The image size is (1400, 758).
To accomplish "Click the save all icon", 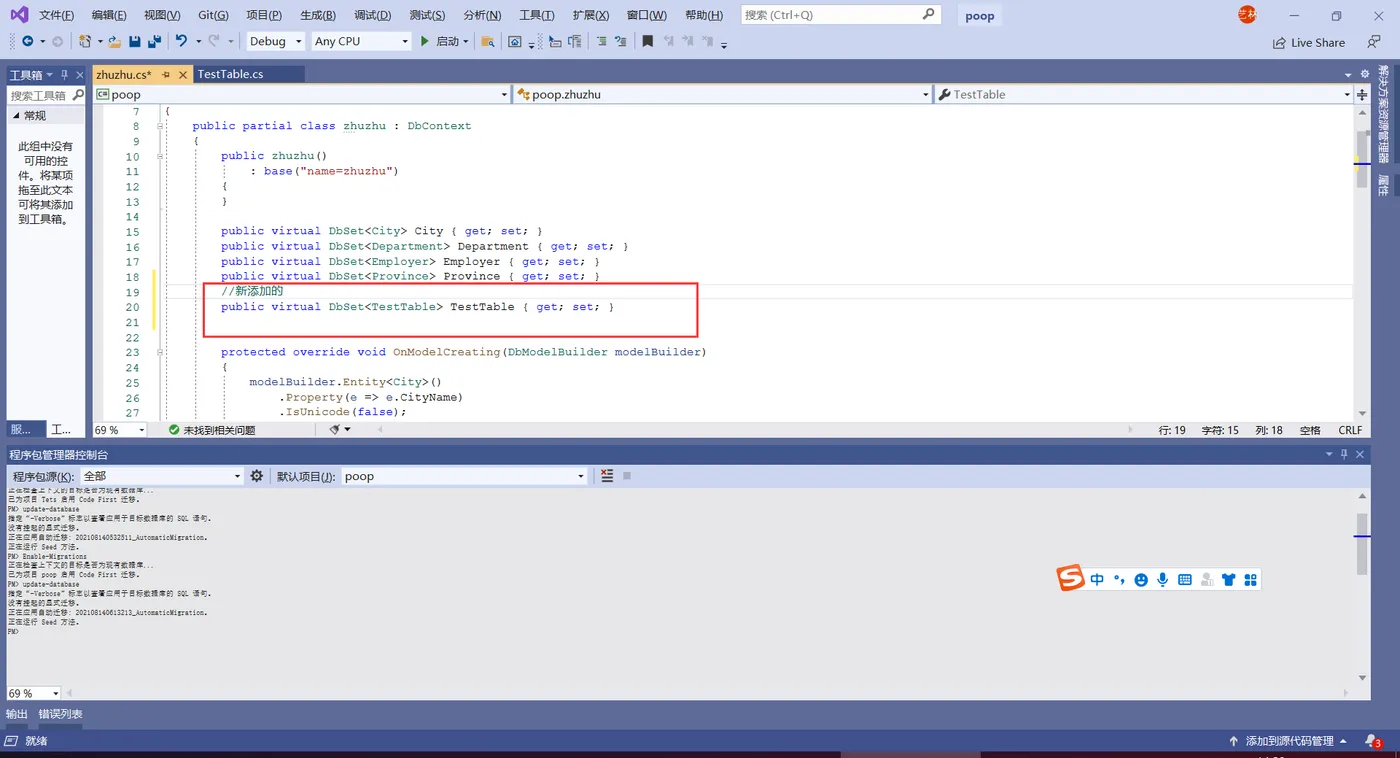I will pyautogui.click(x=154, y=41).
